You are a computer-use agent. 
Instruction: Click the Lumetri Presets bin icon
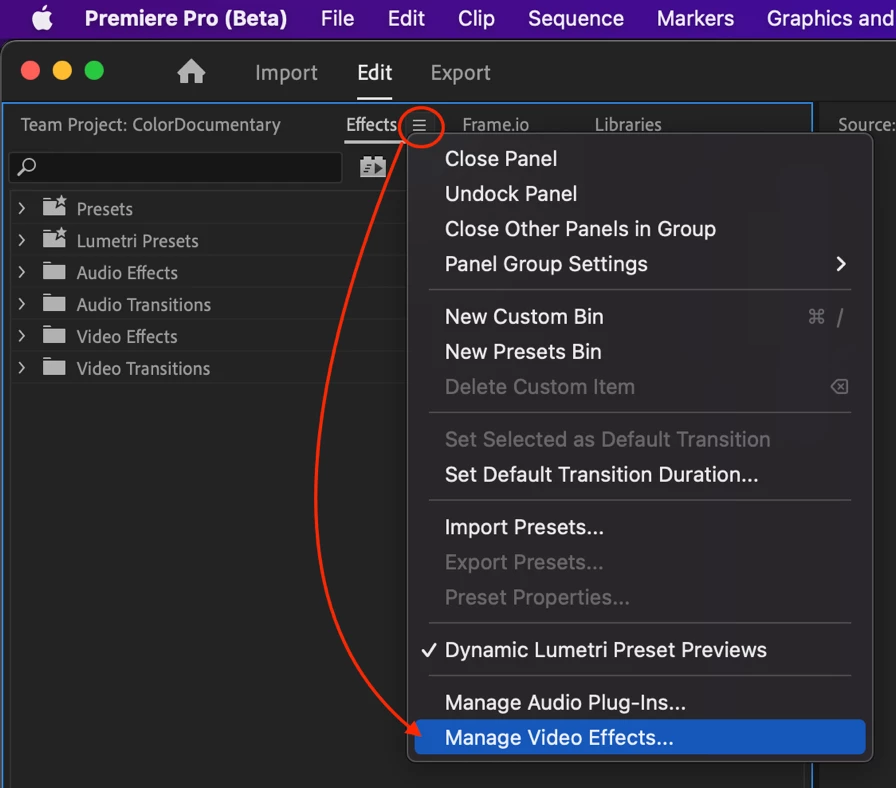[55, 239]
